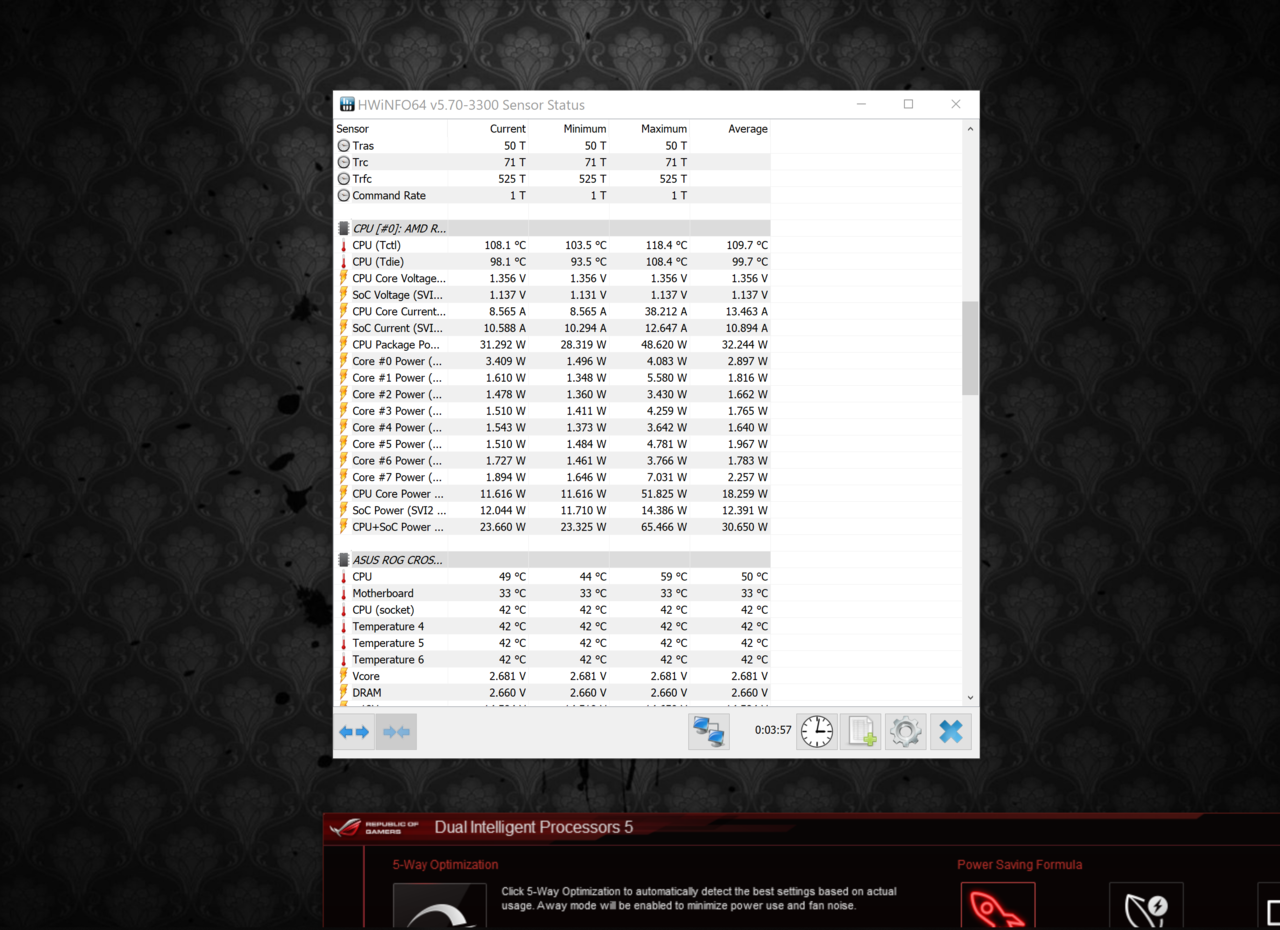Click the 0:03:57 elapsed time readout
1280x930 pixels.
click(x=773, y=731)
